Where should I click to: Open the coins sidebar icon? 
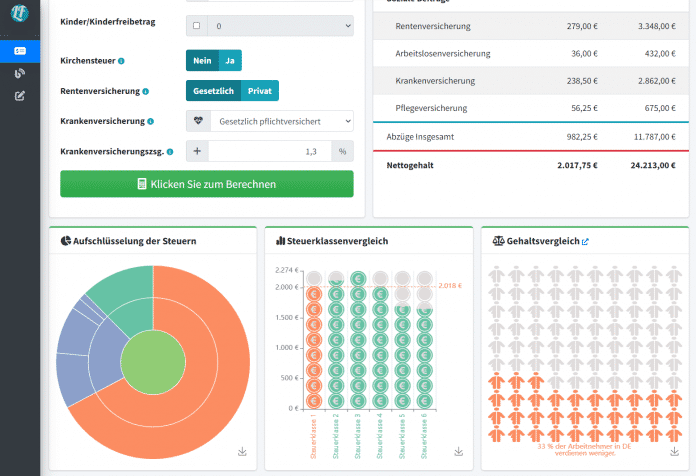20,73
